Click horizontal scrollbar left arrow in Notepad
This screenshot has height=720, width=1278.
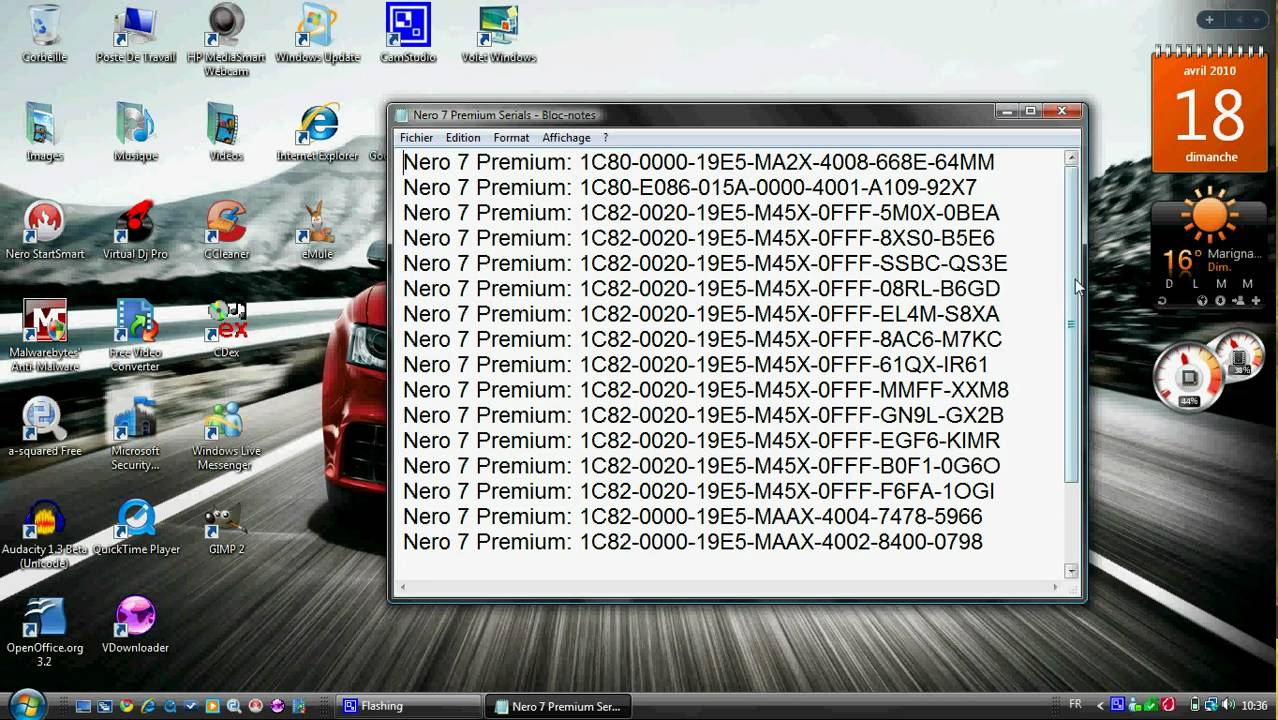(x=402, y=587)
